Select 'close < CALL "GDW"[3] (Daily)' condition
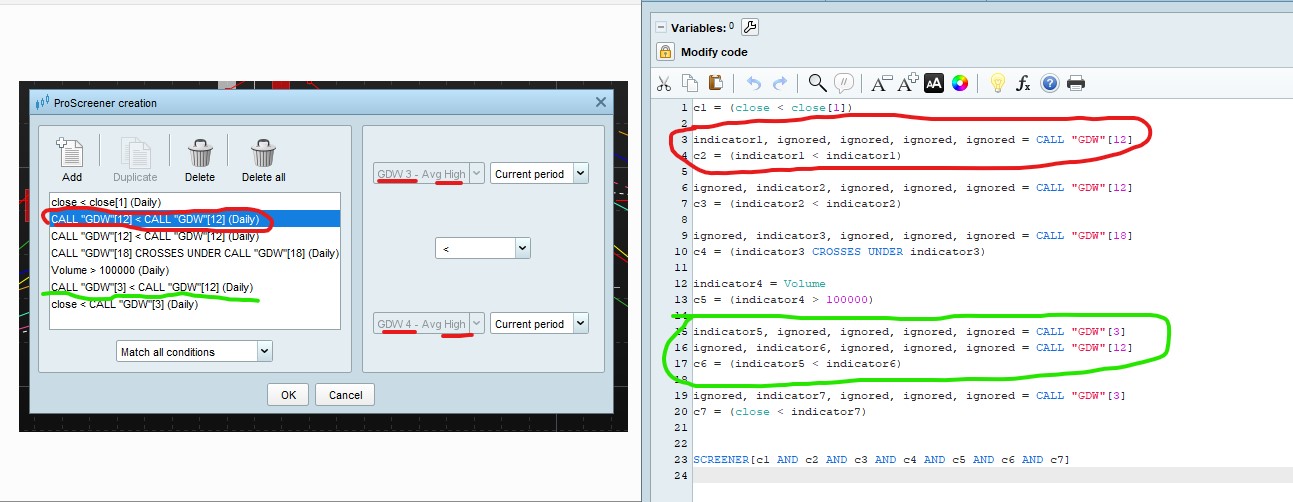1293x502 pixels. pyautogui.click(x=194, y=304)
